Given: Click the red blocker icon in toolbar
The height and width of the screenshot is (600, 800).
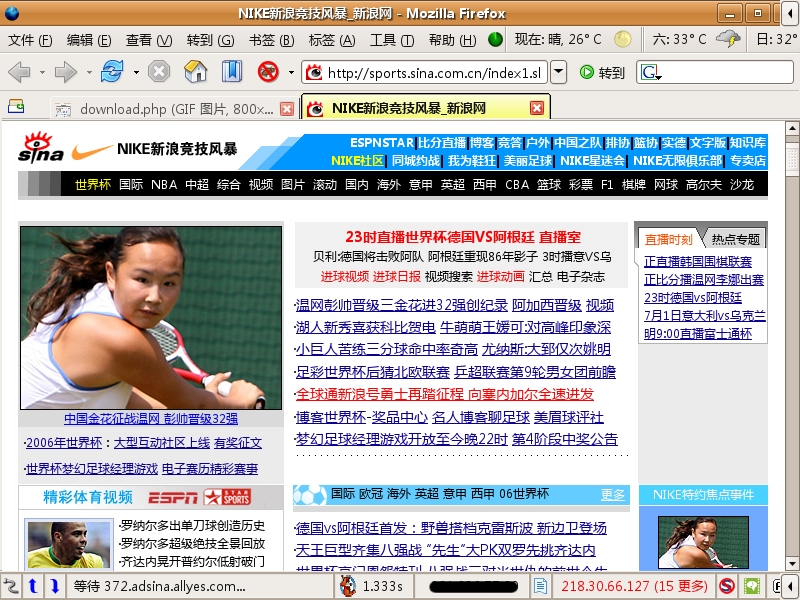Looking at the screenshot, I should [268, 71].
